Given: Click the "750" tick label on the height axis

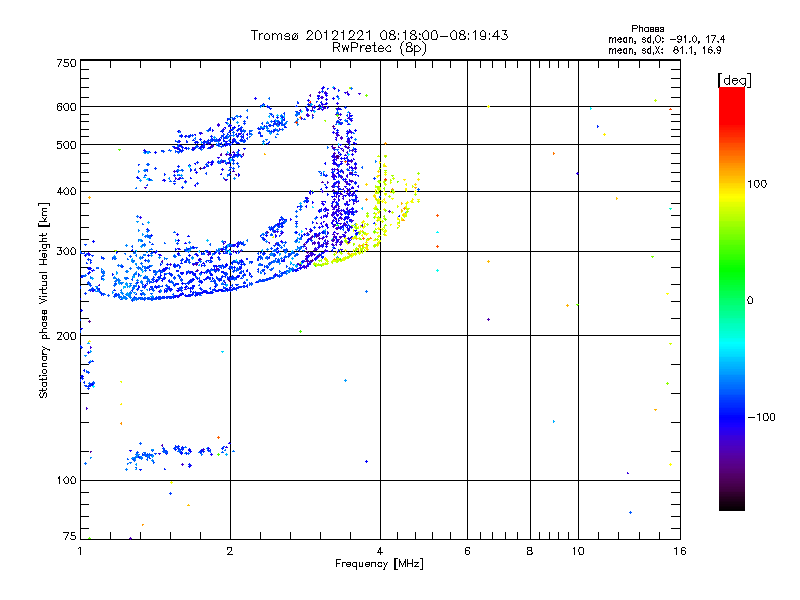Looking at the screenshot, I should click(66, 63).
